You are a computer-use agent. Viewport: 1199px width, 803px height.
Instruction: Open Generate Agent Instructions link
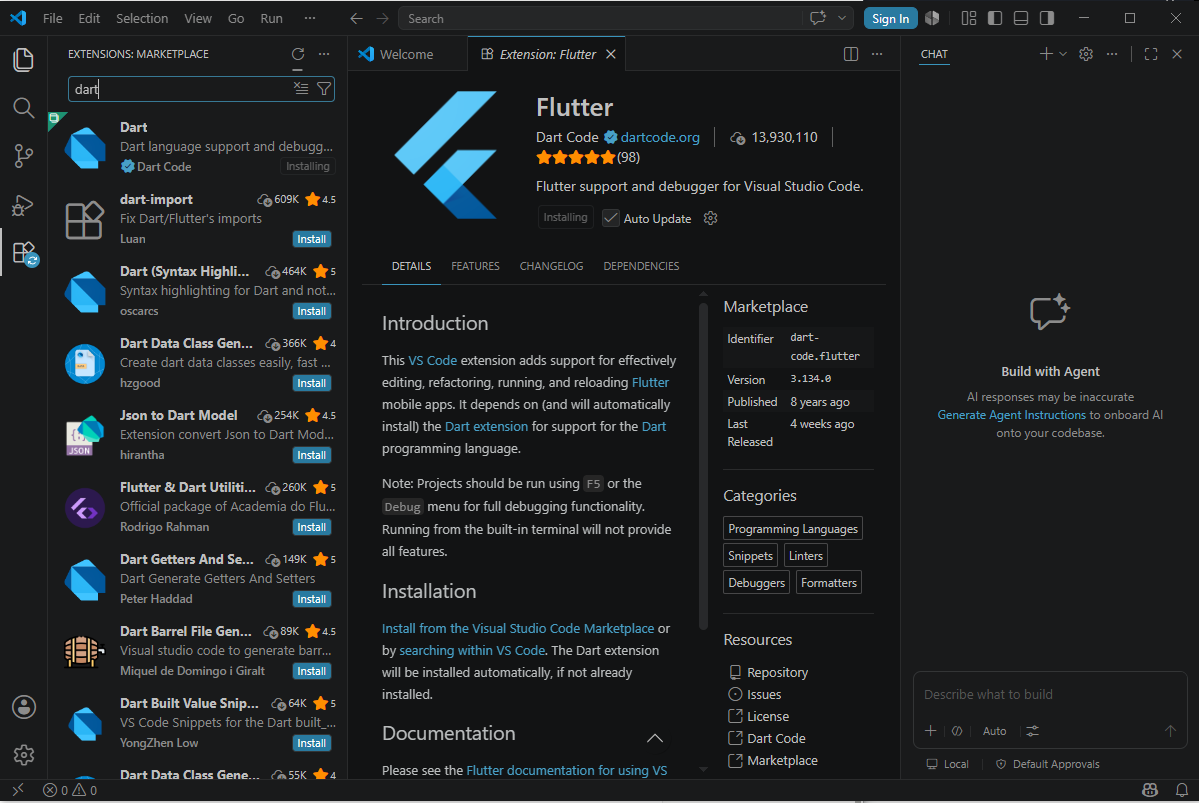[x=1012, y=415]
